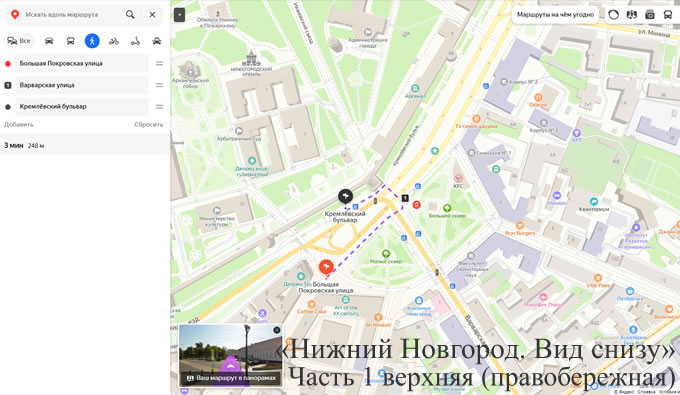The height and width of the screenshot is (395, 680).
Task: Click 'Добавить' to add a waypoint
Action: (19, 124)
